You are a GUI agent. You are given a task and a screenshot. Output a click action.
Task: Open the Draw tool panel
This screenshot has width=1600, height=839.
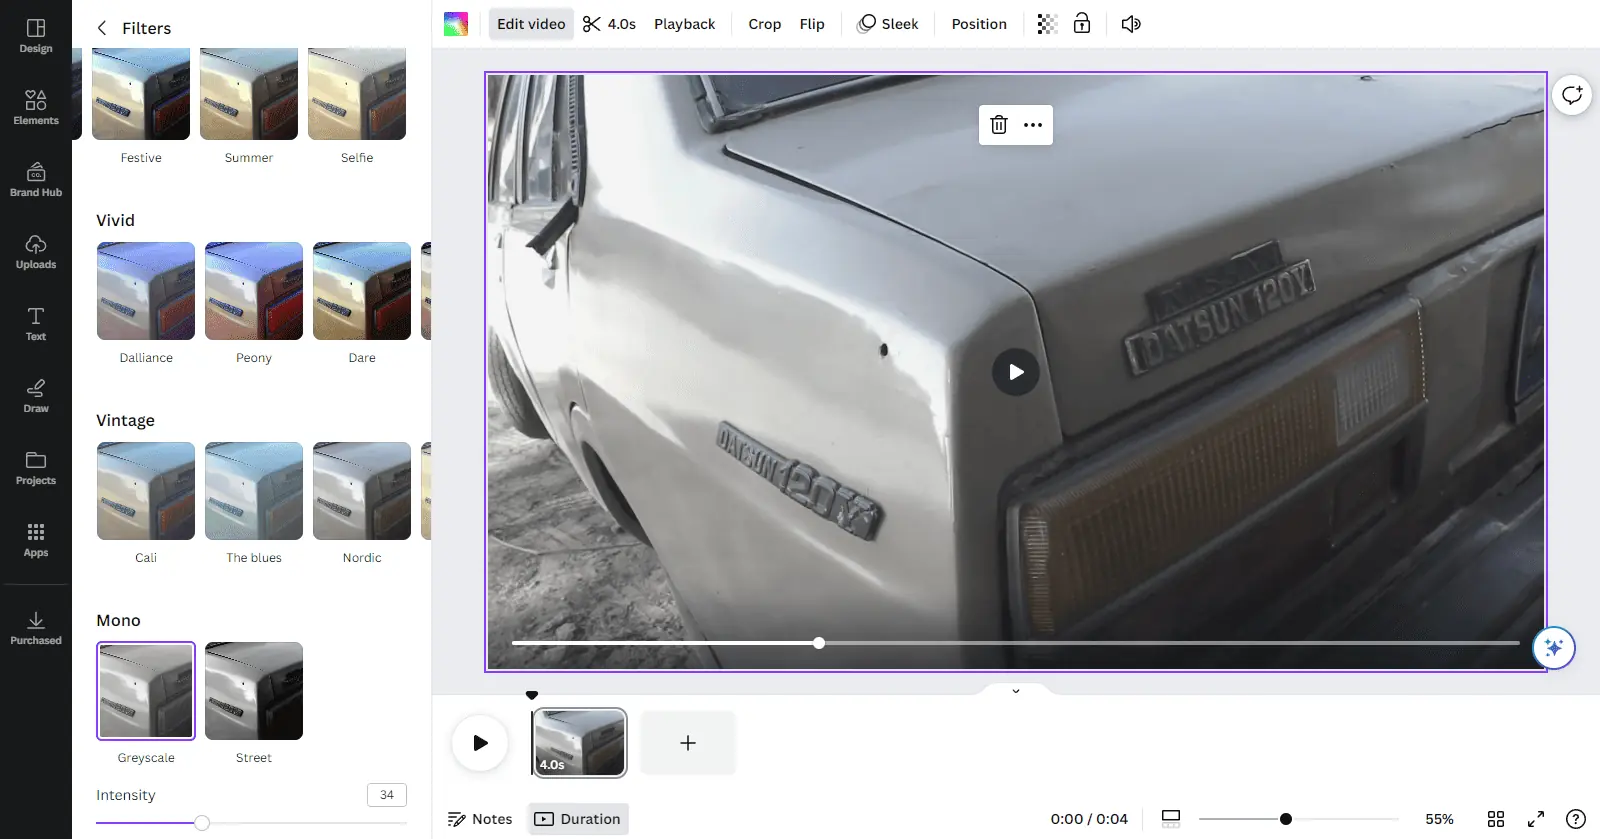36,395
